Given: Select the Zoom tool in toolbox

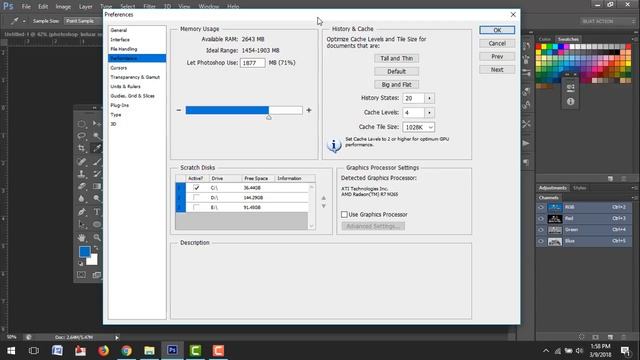Looking at the screenshot, I should [97, 237].
